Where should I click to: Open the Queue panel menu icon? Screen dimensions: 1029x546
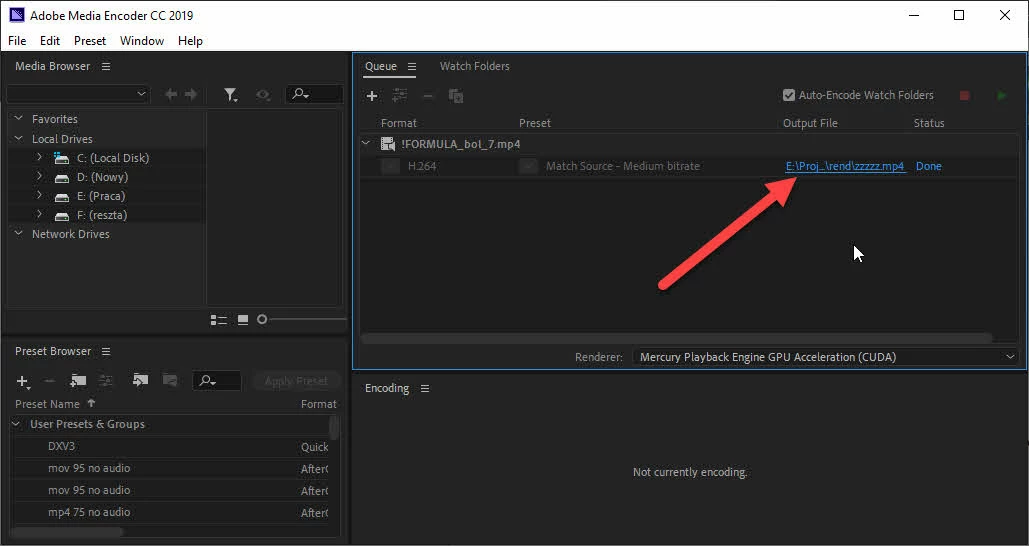click(412, 66)
